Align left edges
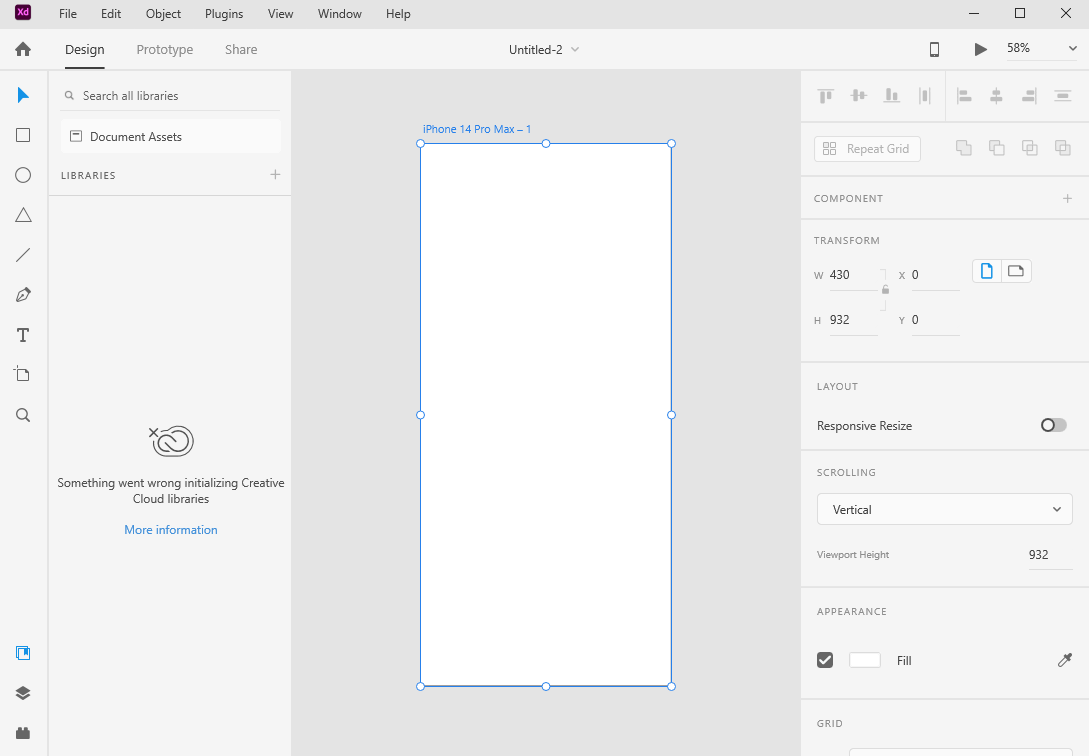The image size is (1089, 756). 964,96
